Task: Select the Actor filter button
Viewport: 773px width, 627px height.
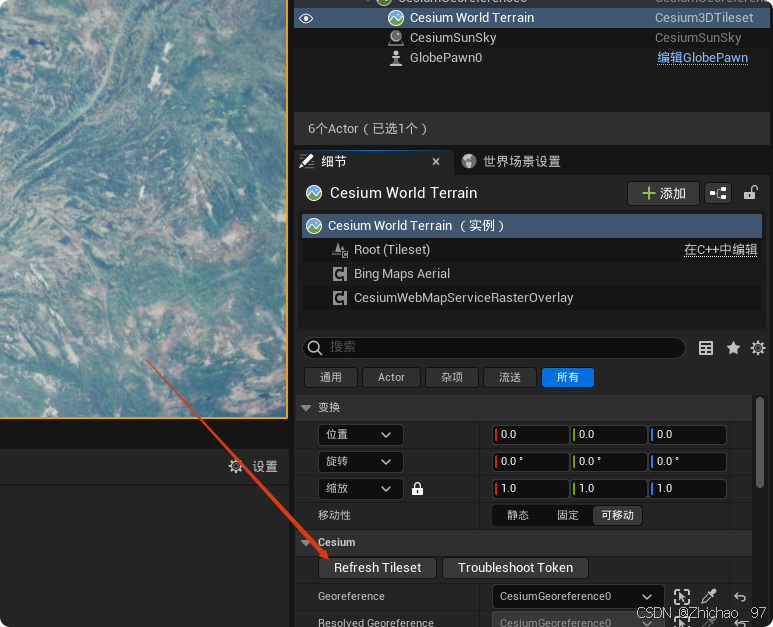Action: coord(391,378)
